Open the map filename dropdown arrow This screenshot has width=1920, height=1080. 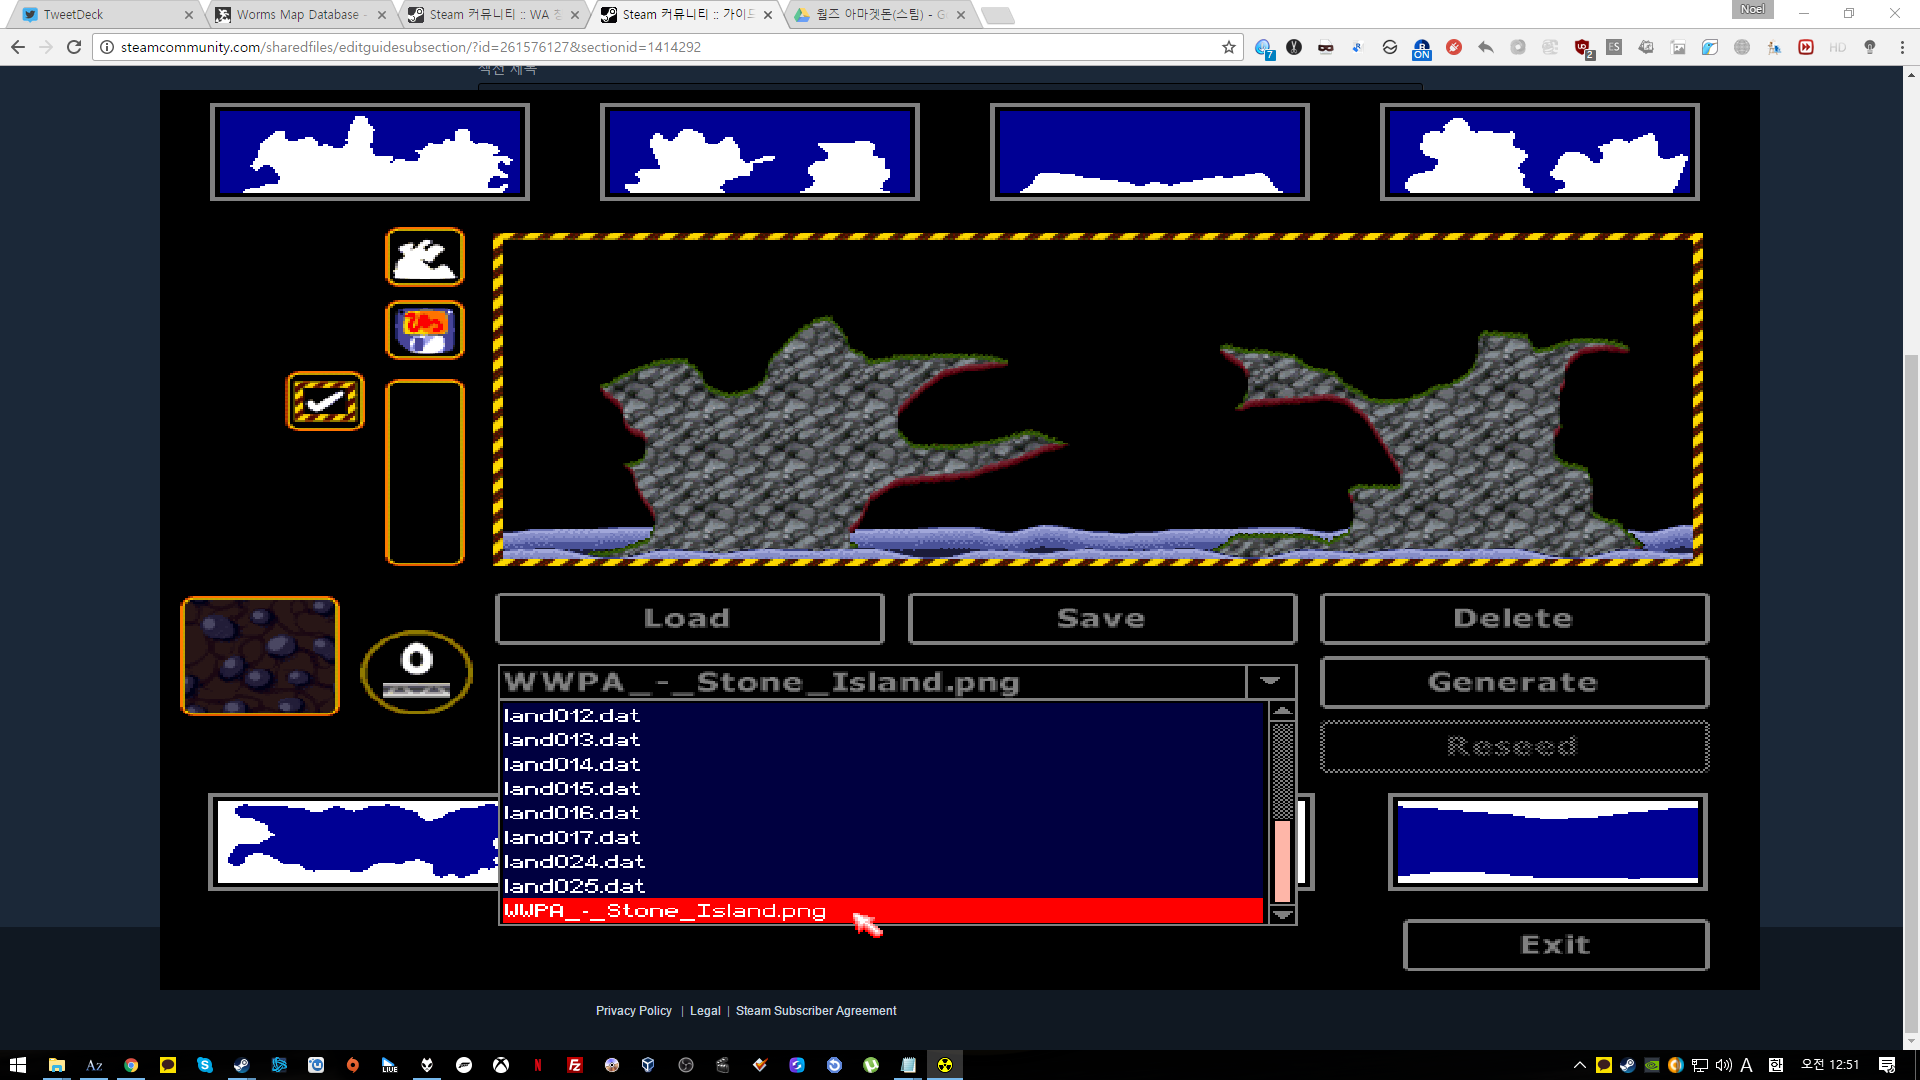[x=1270, y=682]
